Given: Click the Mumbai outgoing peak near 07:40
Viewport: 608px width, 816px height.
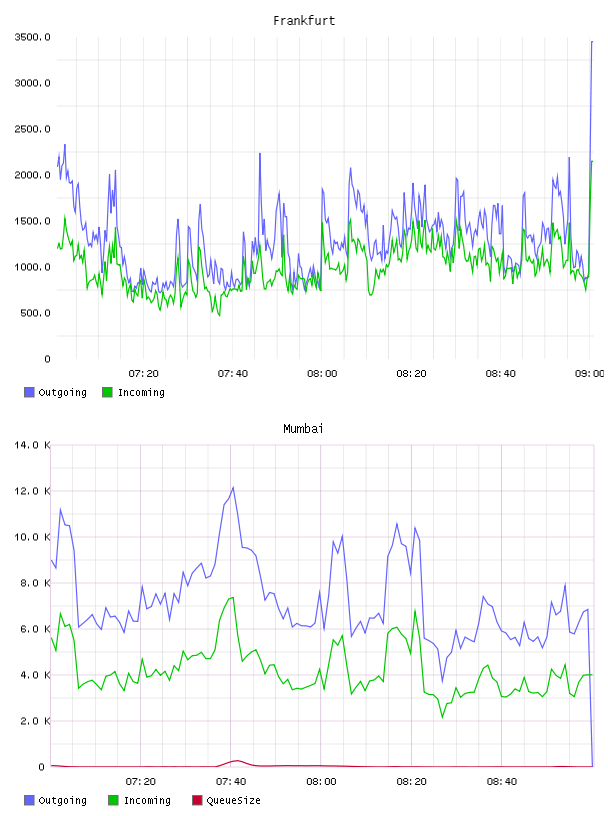Looking at the screenshot, I should 233,488.
